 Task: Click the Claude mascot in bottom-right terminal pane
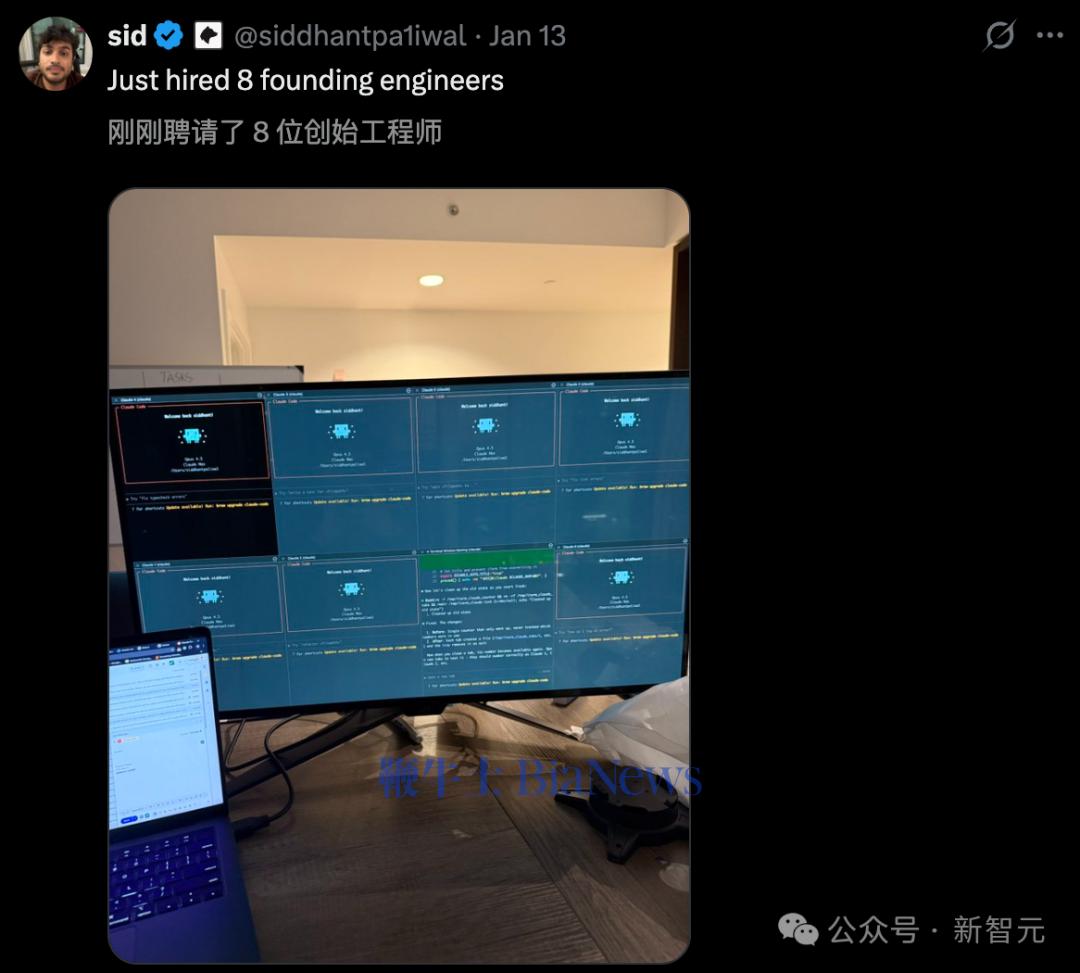coord(621,577)
